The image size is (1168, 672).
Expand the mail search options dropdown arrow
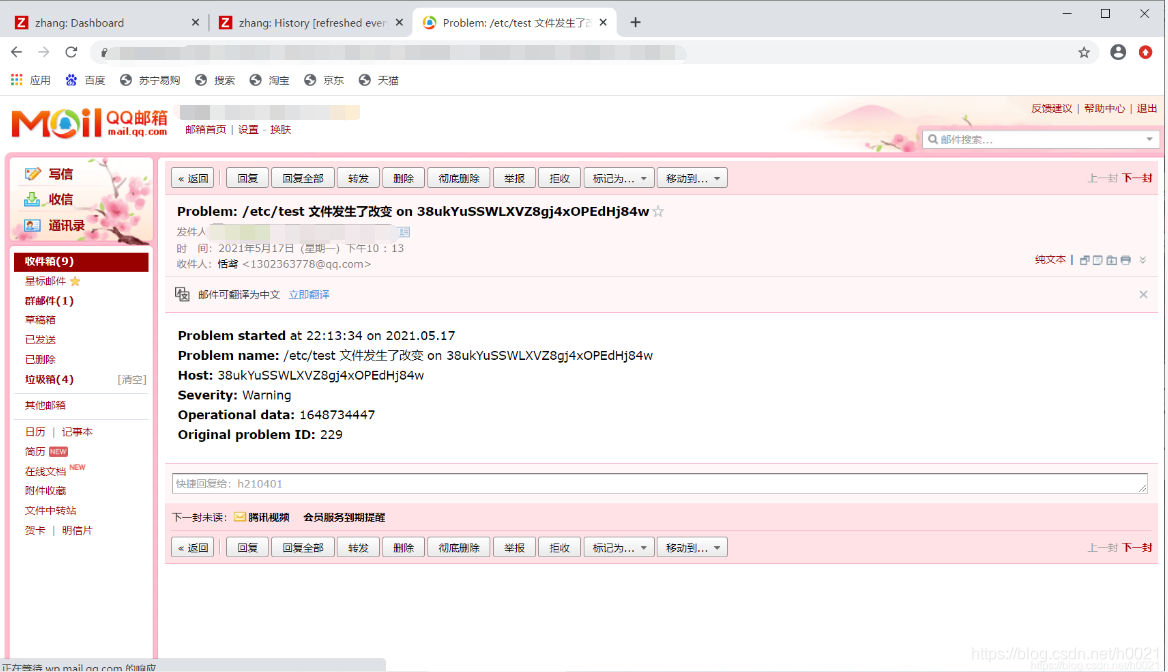[x=1149, y=139]
